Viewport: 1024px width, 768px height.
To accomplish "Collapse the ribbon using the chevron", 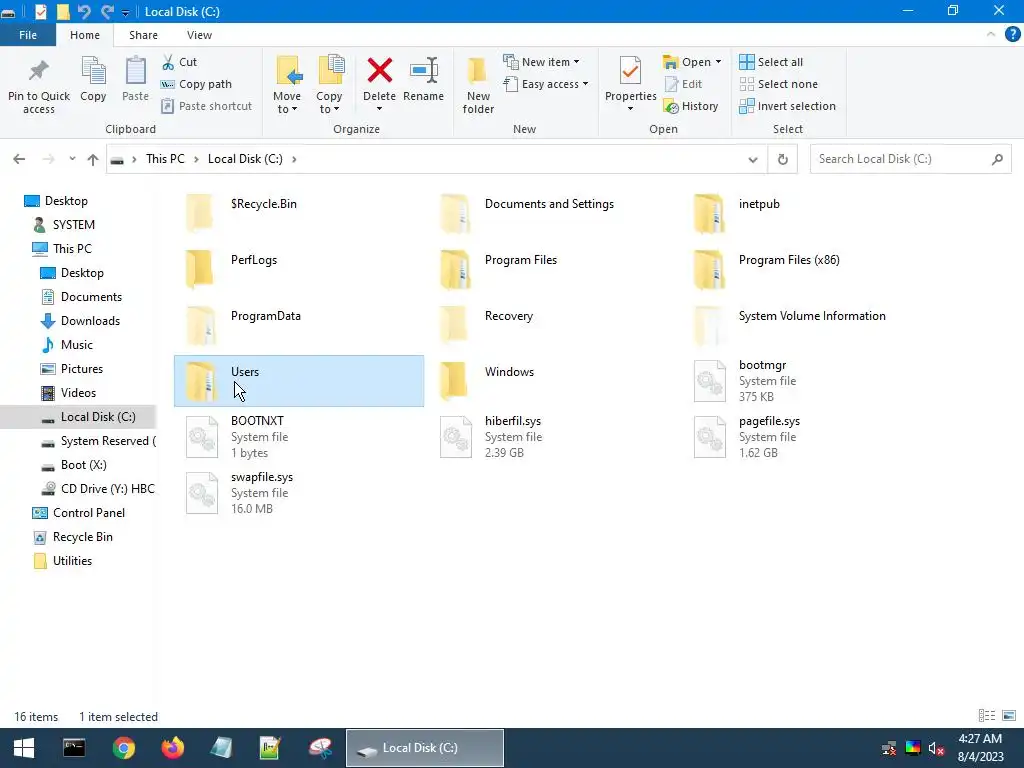I will pyautogui.click(x=991, y=35).
